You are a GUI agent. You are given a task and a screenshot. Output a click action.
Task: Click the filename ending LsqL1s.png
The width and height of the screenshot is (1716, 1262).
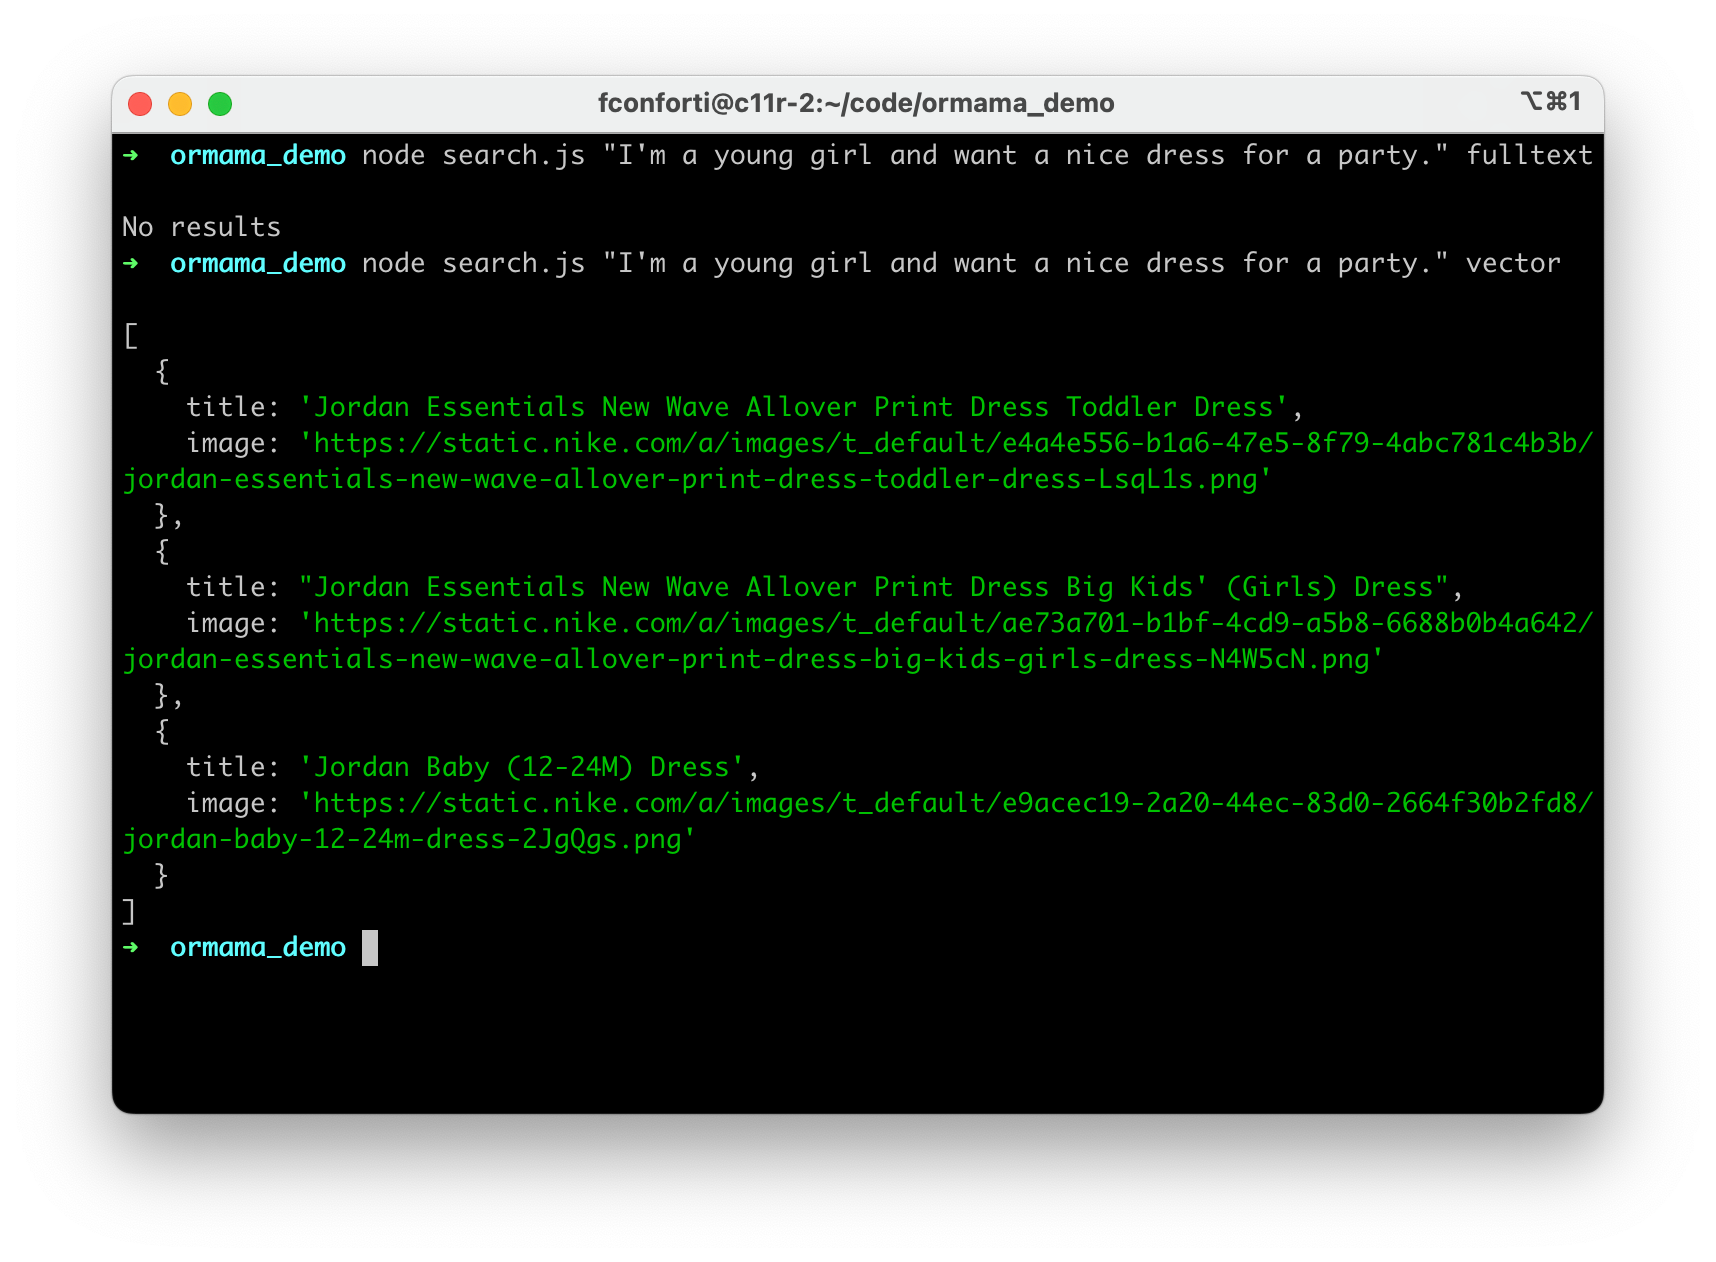(x=696, y=479)
